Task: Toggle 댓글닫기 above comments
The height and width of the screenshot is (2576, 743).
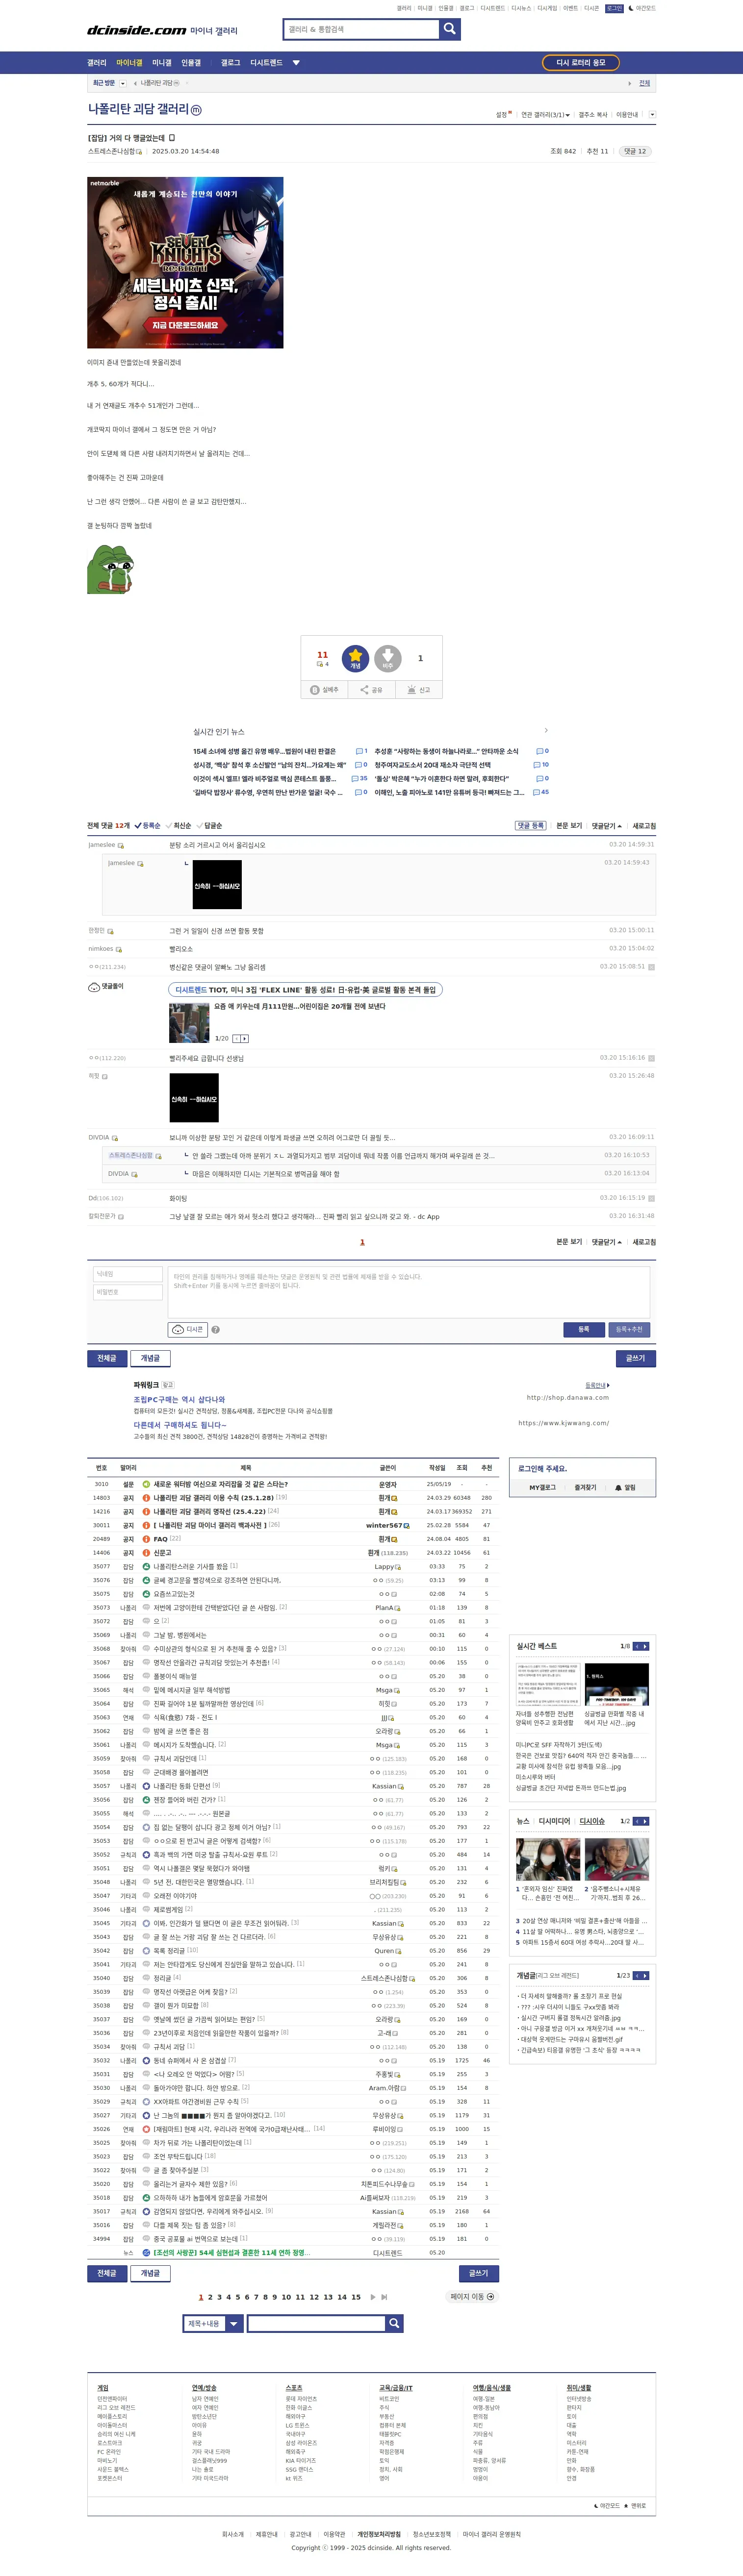Action: (606, 826)
